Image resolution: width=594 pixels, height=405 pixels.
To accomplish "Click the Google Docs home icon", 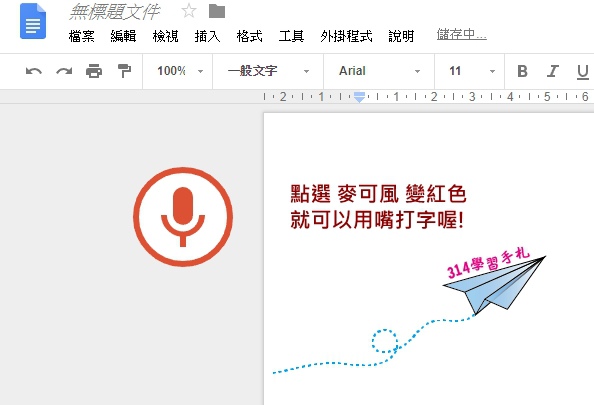I will click(x=33, y=21).
